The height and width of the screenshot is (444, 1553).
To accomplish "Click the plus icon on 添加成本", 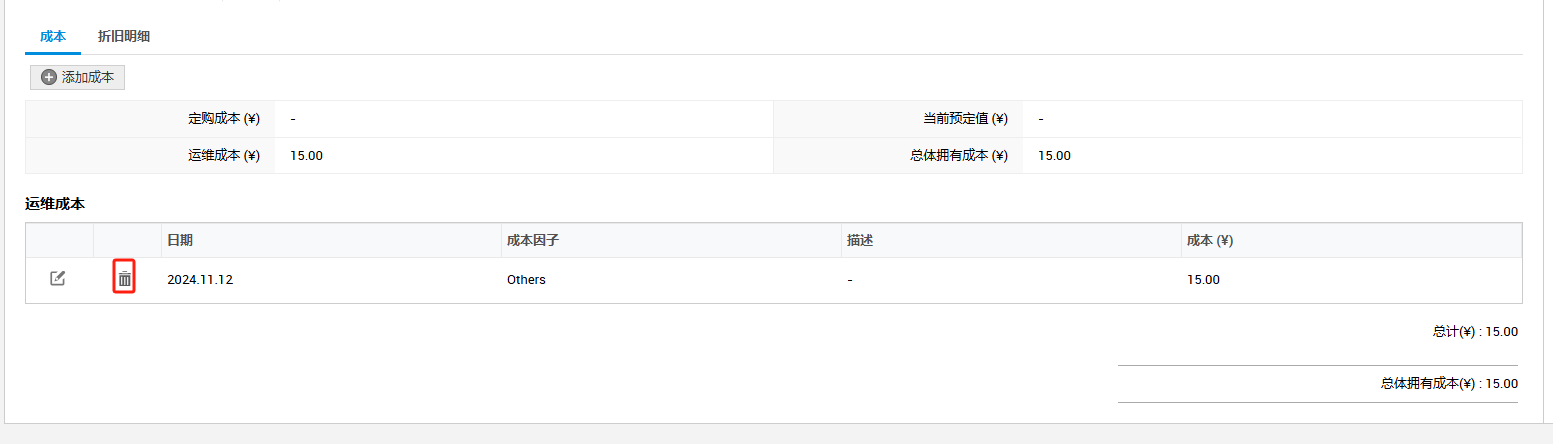I will pyautogui.click(x=48, y=77).
